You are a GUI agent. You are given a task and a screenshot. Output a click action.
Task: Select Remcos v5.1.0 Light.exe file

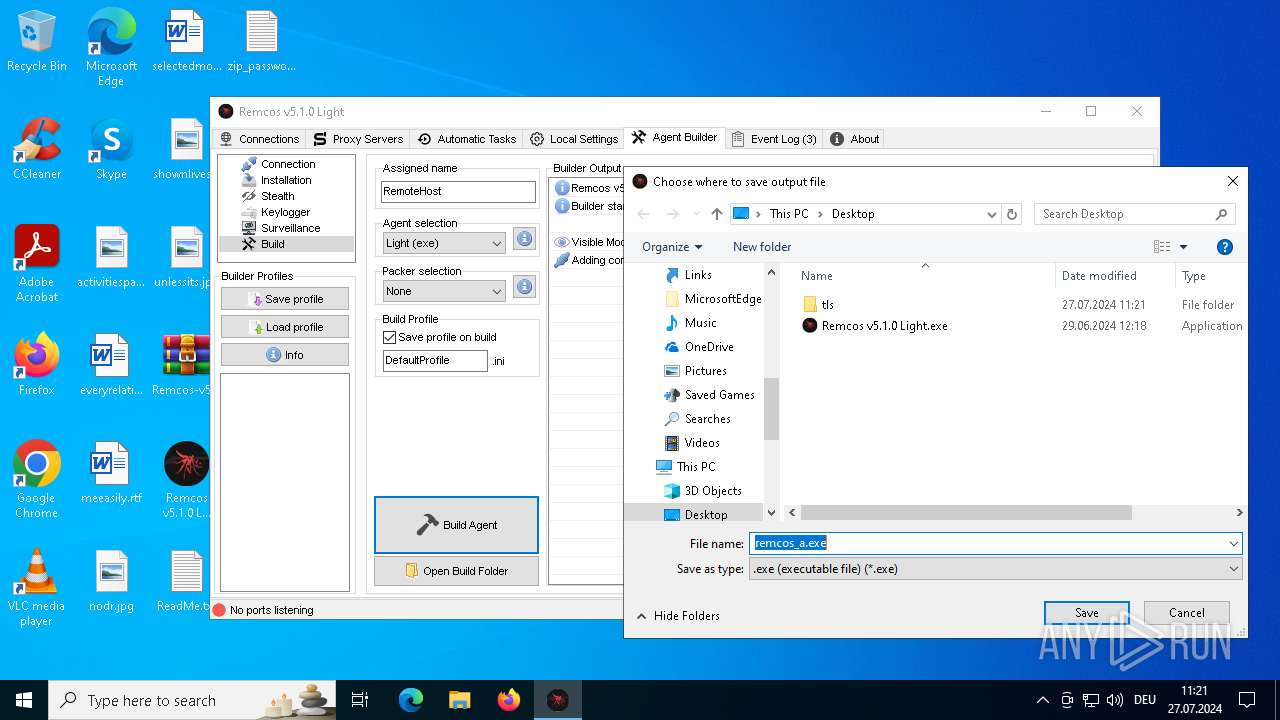[x=884, y=326]
